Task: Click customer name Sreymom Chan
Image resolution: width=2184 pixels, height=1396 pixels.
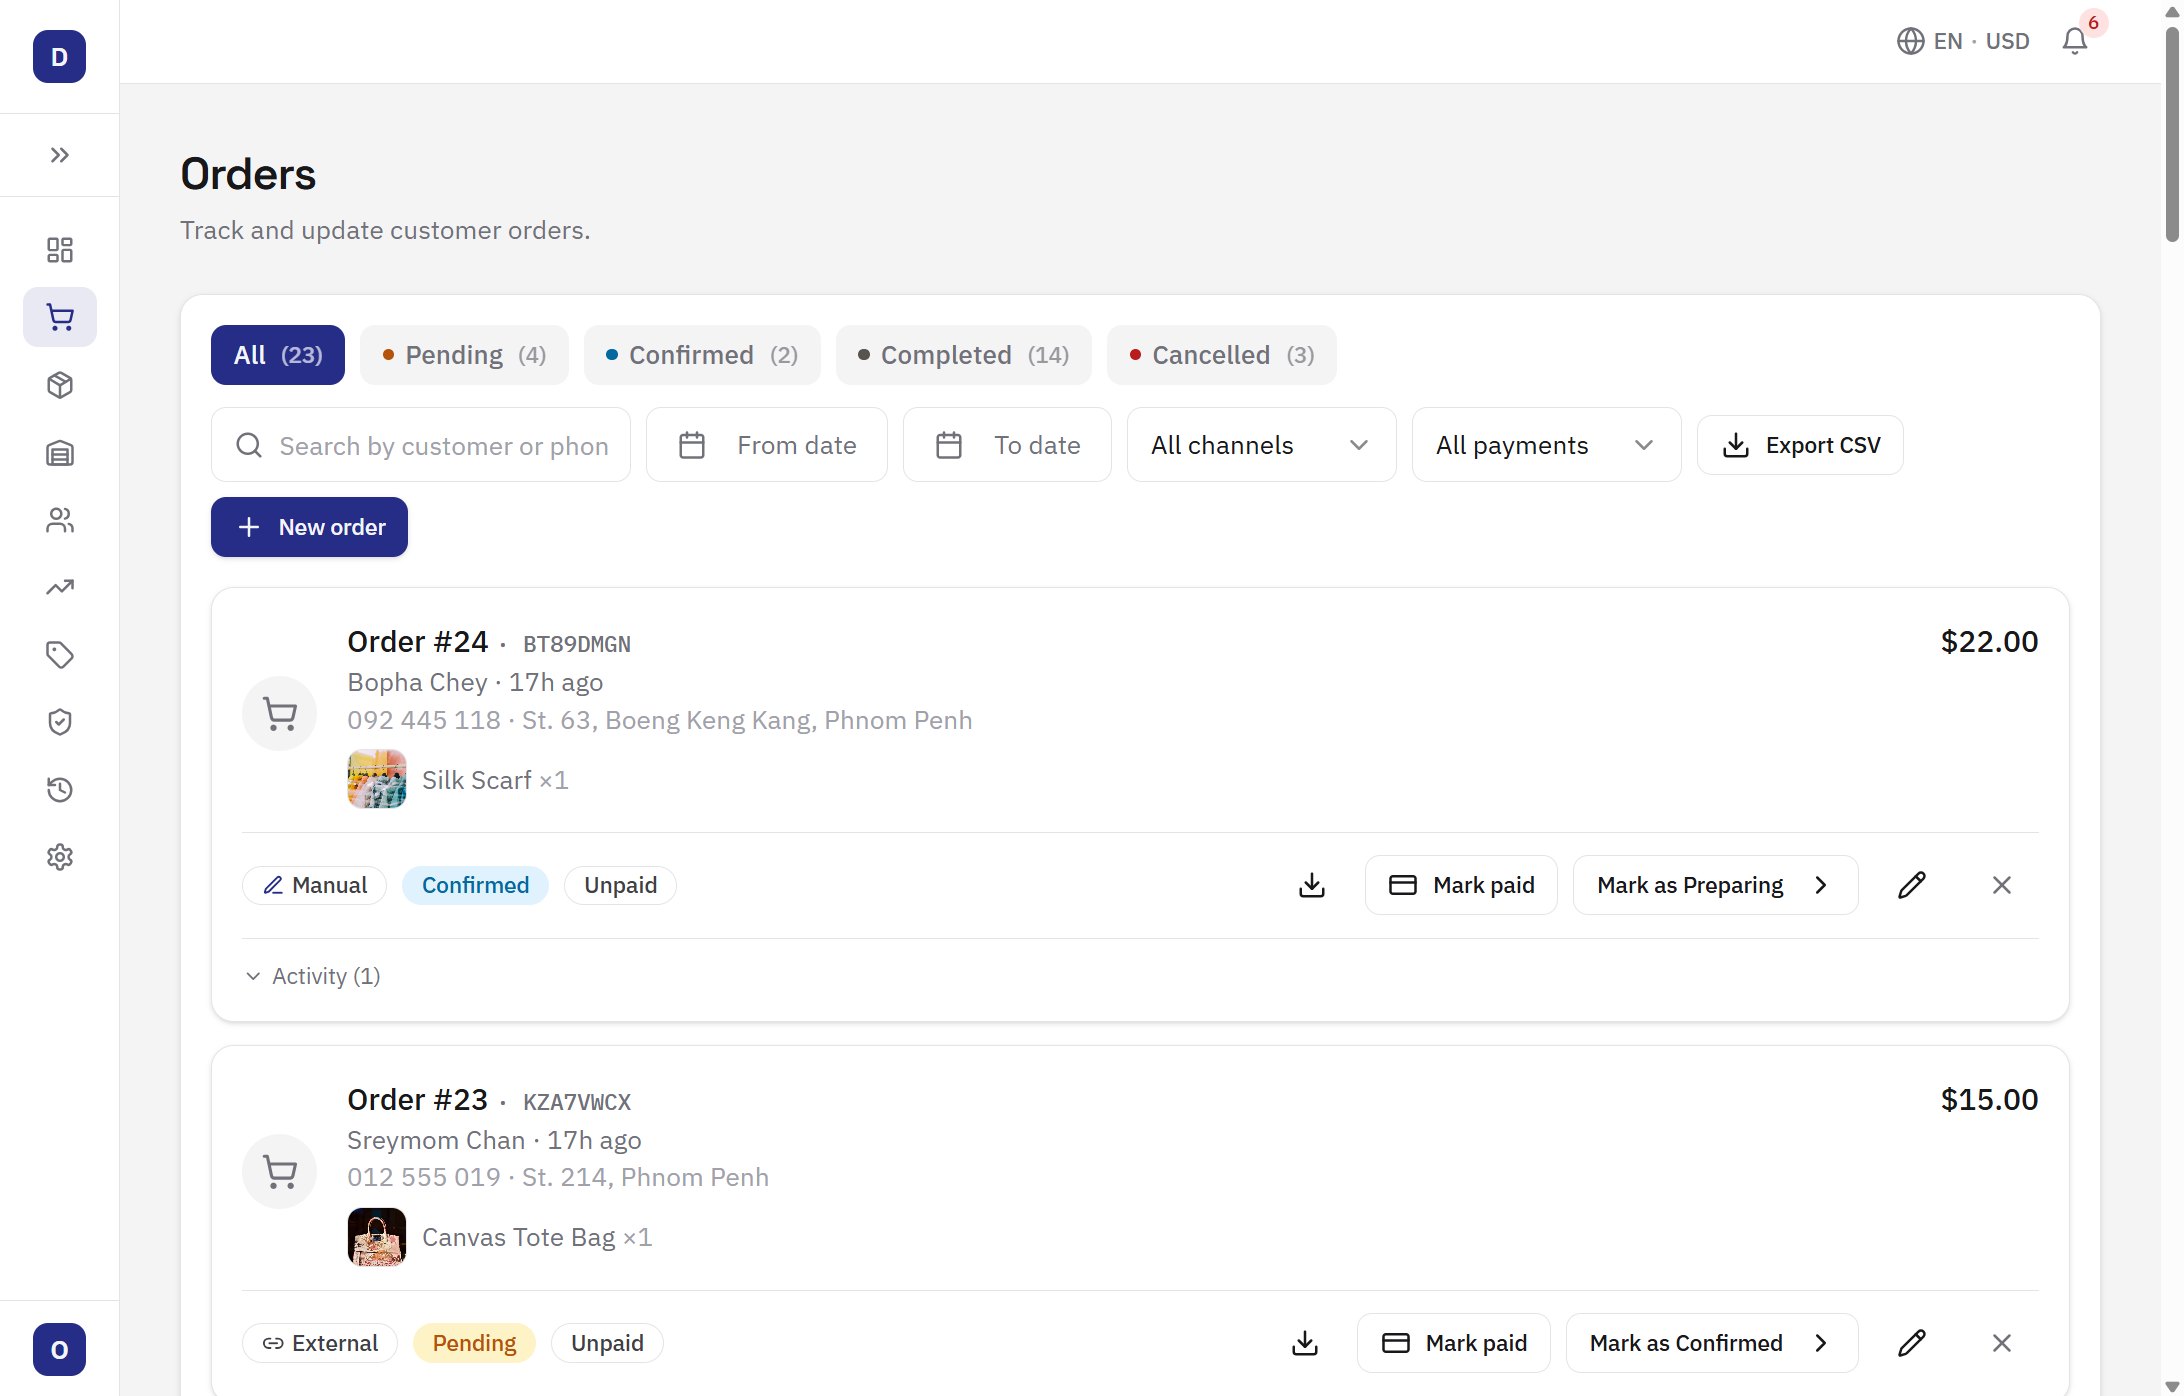Action: tap(436, 1140)
